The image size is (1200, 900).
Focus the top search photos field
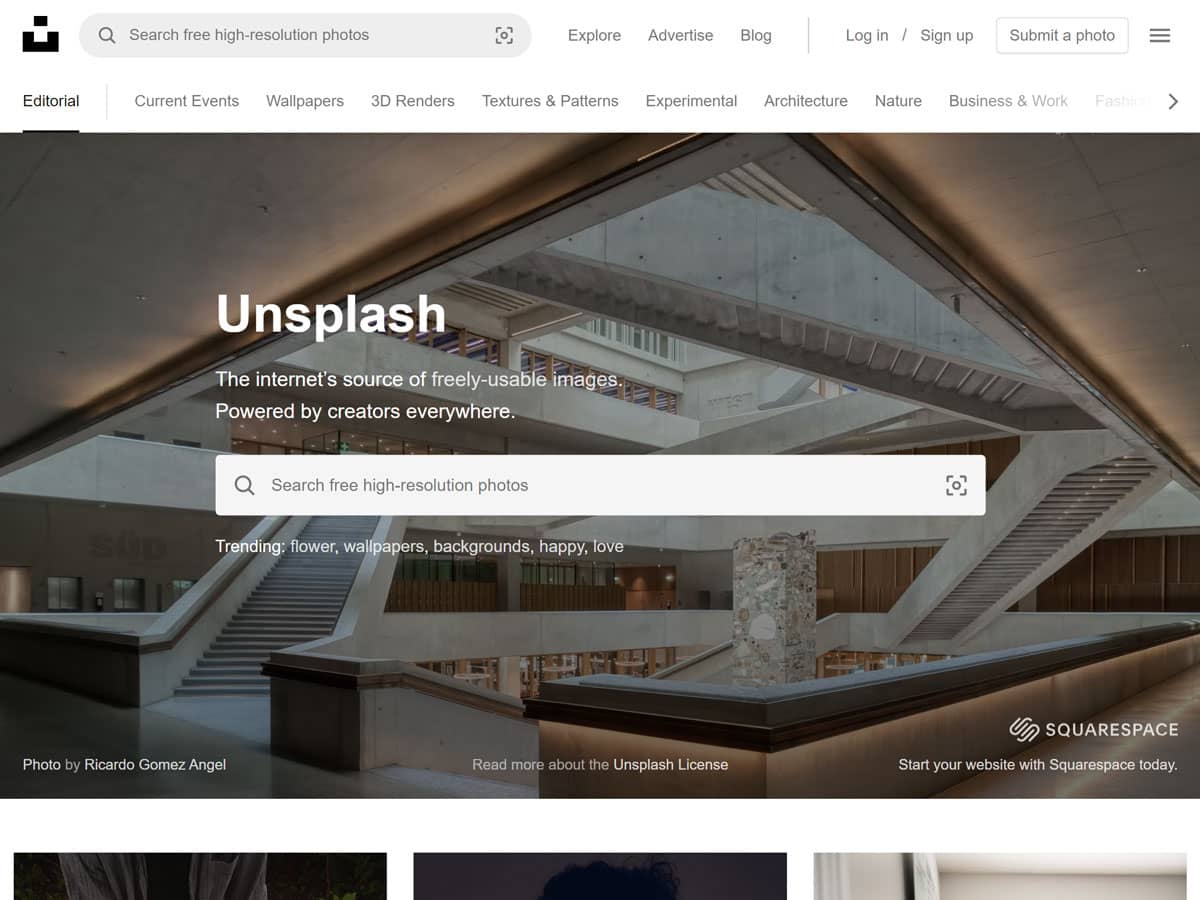point(305,35)
